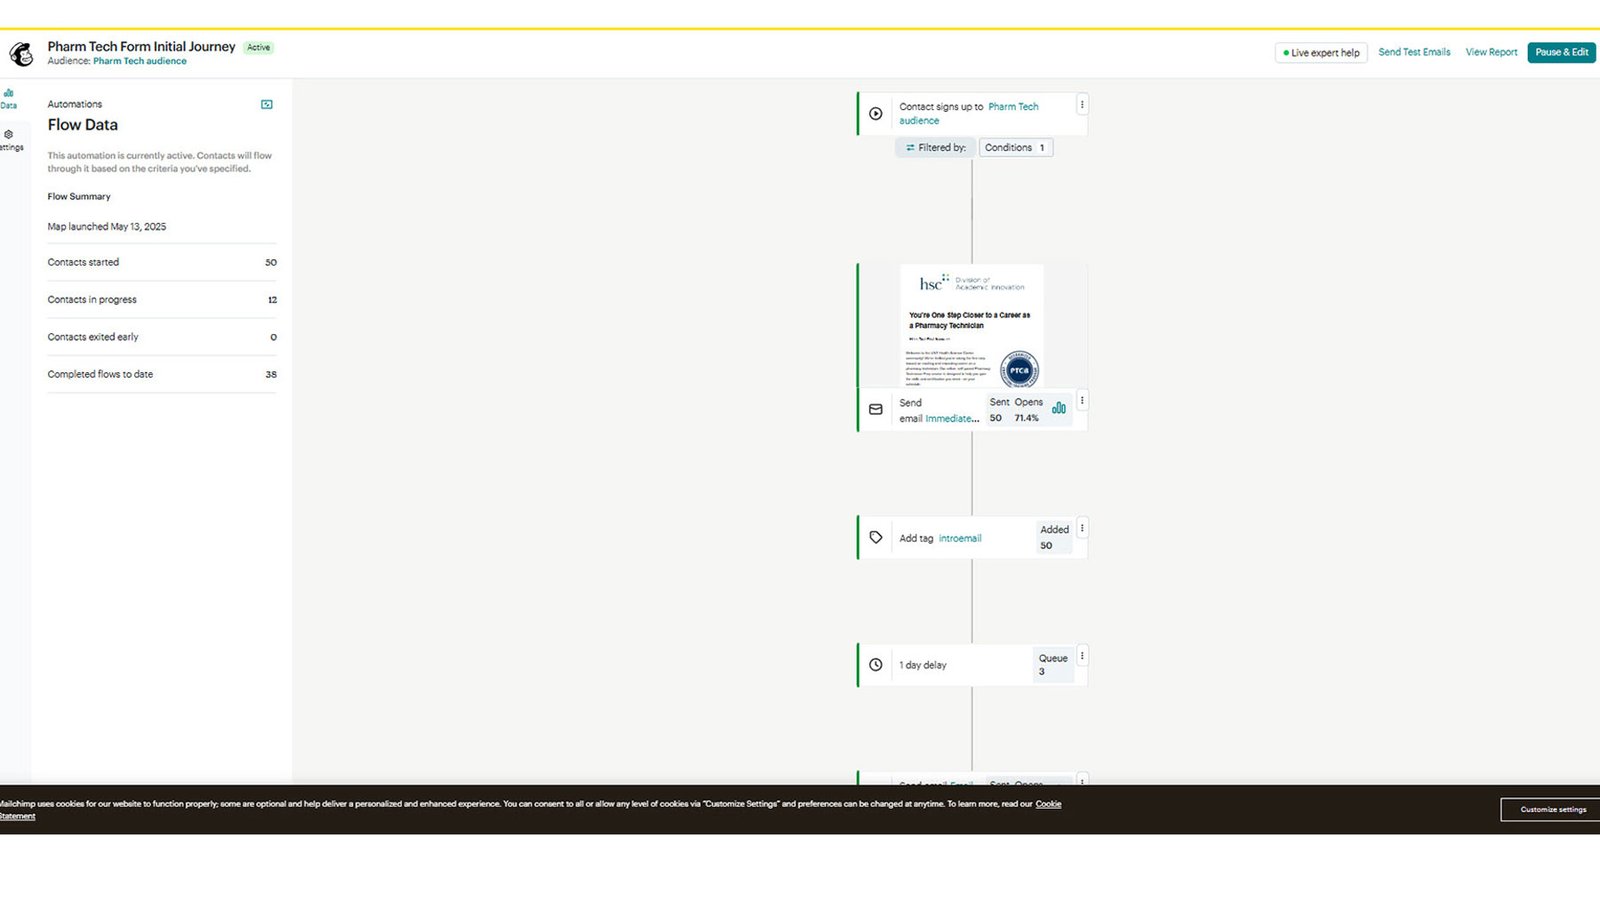Click the Mailchimp monkey logo
This screenshot has height=900, width=1600.
click(x=21, y=54)
